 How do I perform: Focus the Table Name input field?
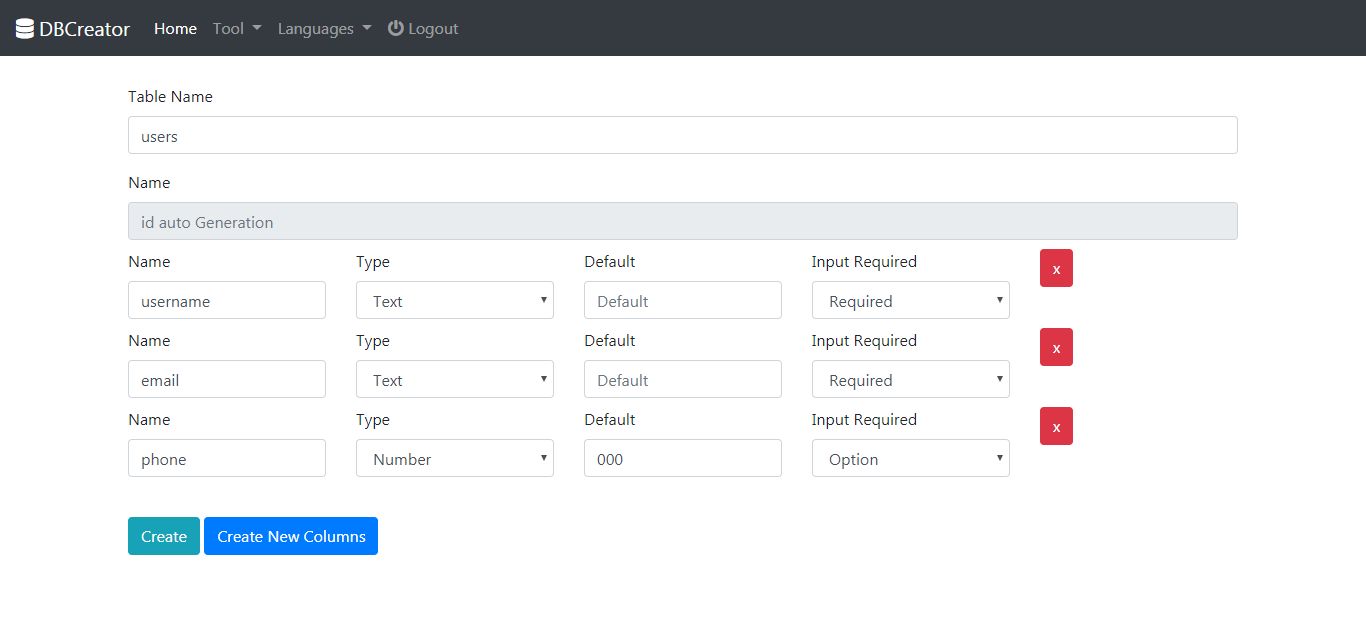pos(682,136)
